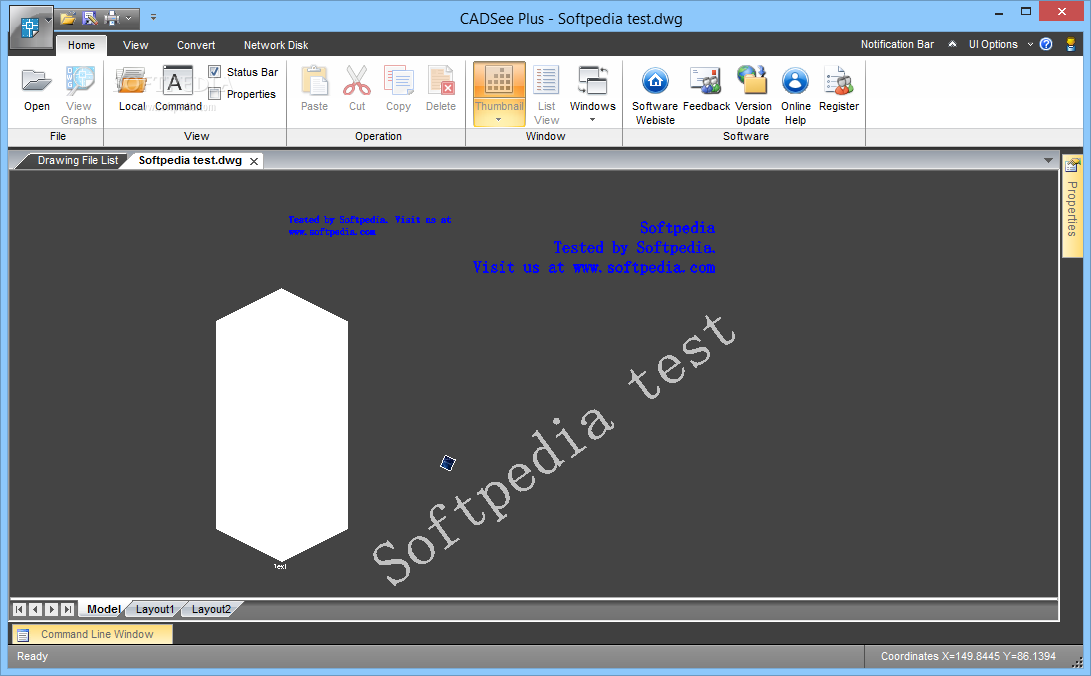
Task: Open Online Help
Action: 795,95
